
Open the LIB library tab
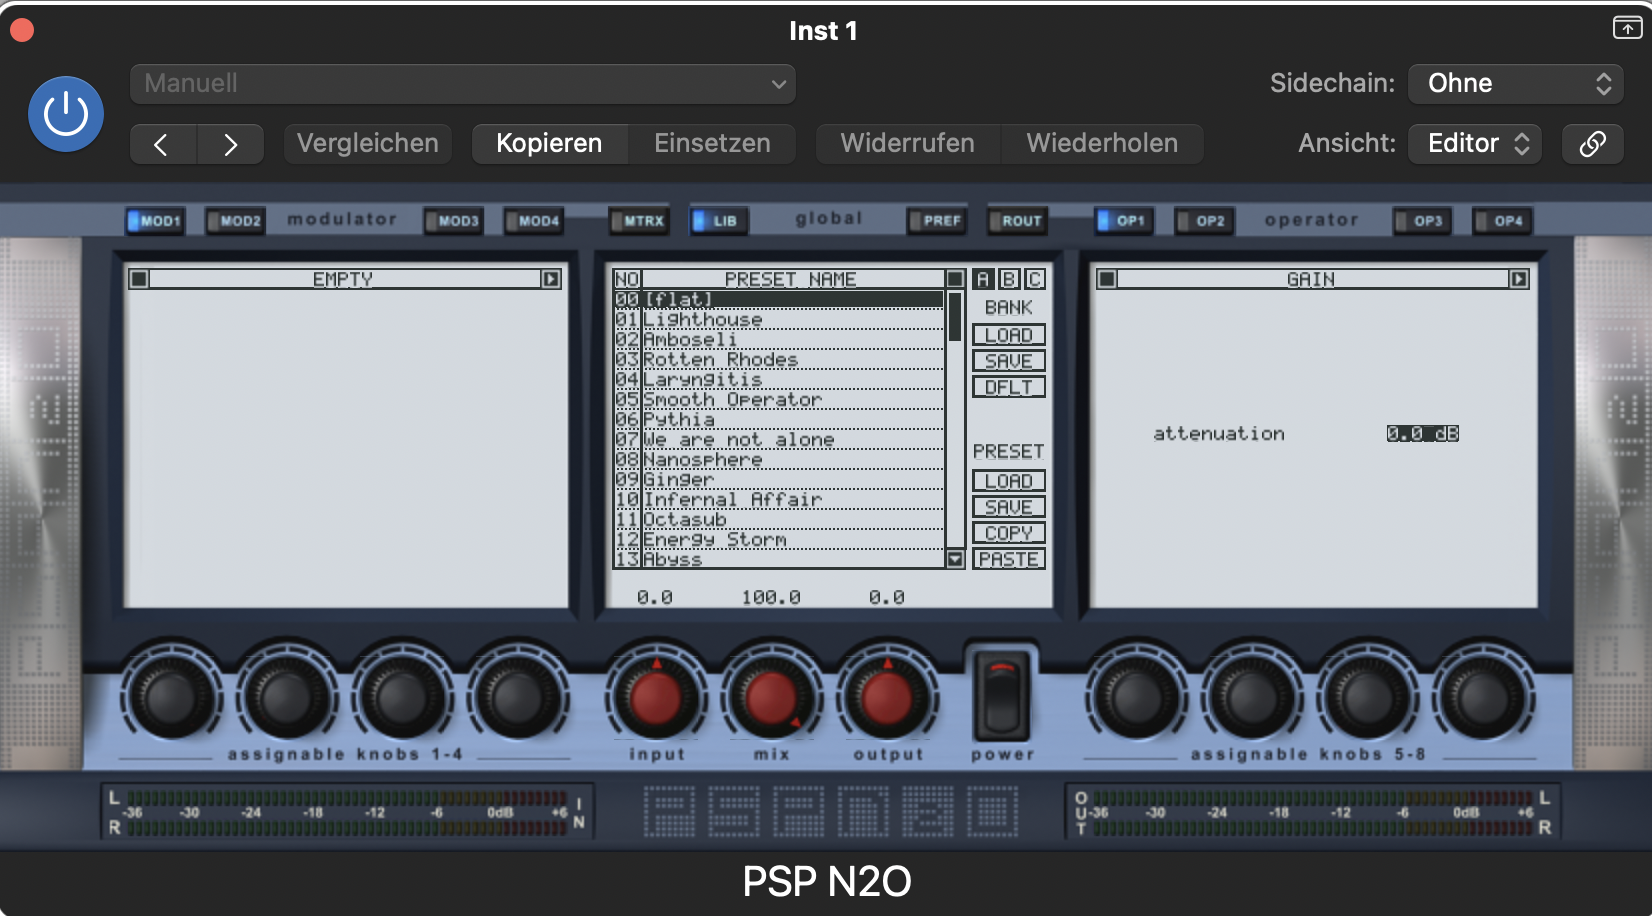720,220
